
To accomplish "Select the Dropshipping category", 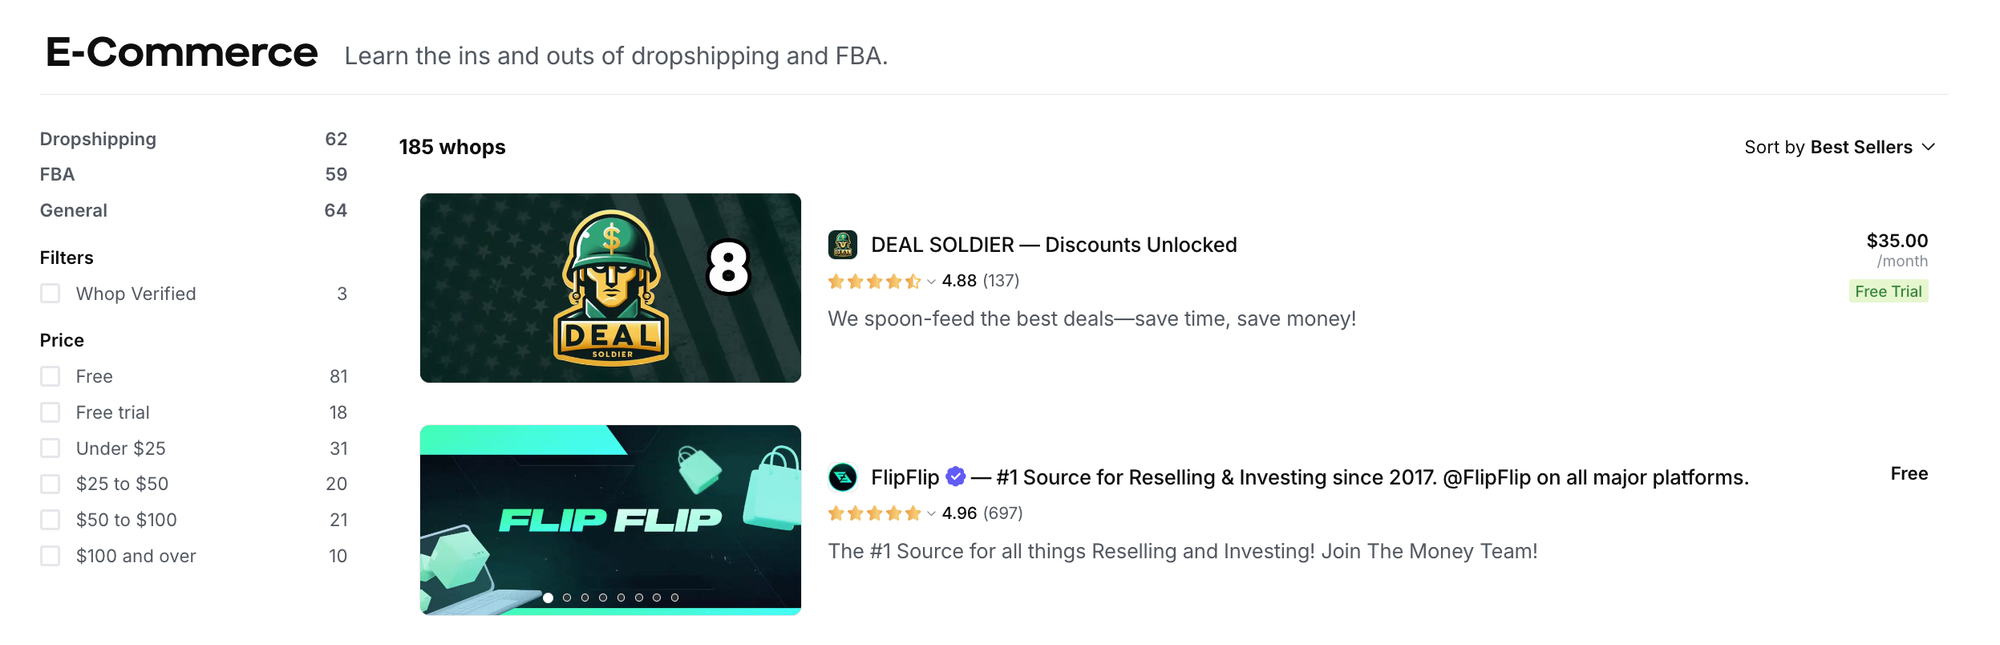I will point(97,139).
